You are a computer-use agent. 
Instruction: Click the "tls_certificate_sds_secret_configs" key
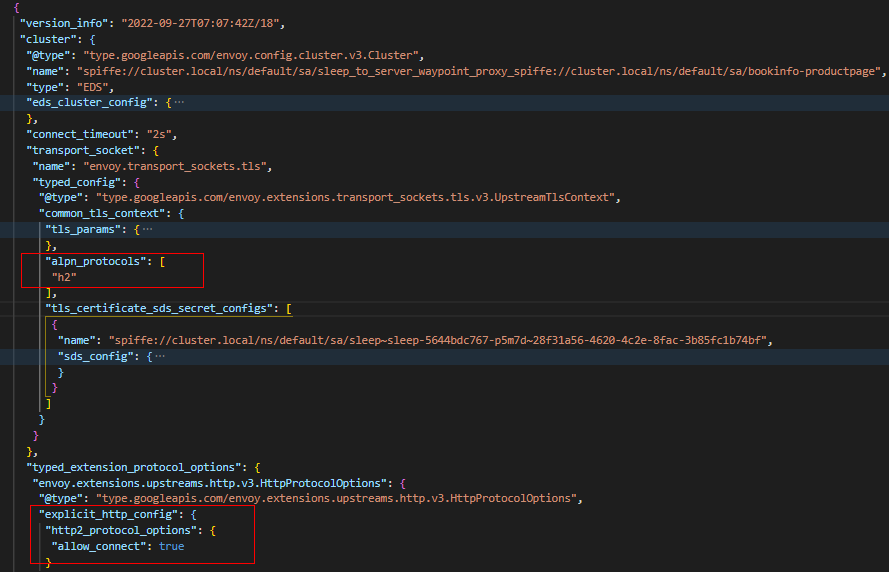click(x=159, y=308)
